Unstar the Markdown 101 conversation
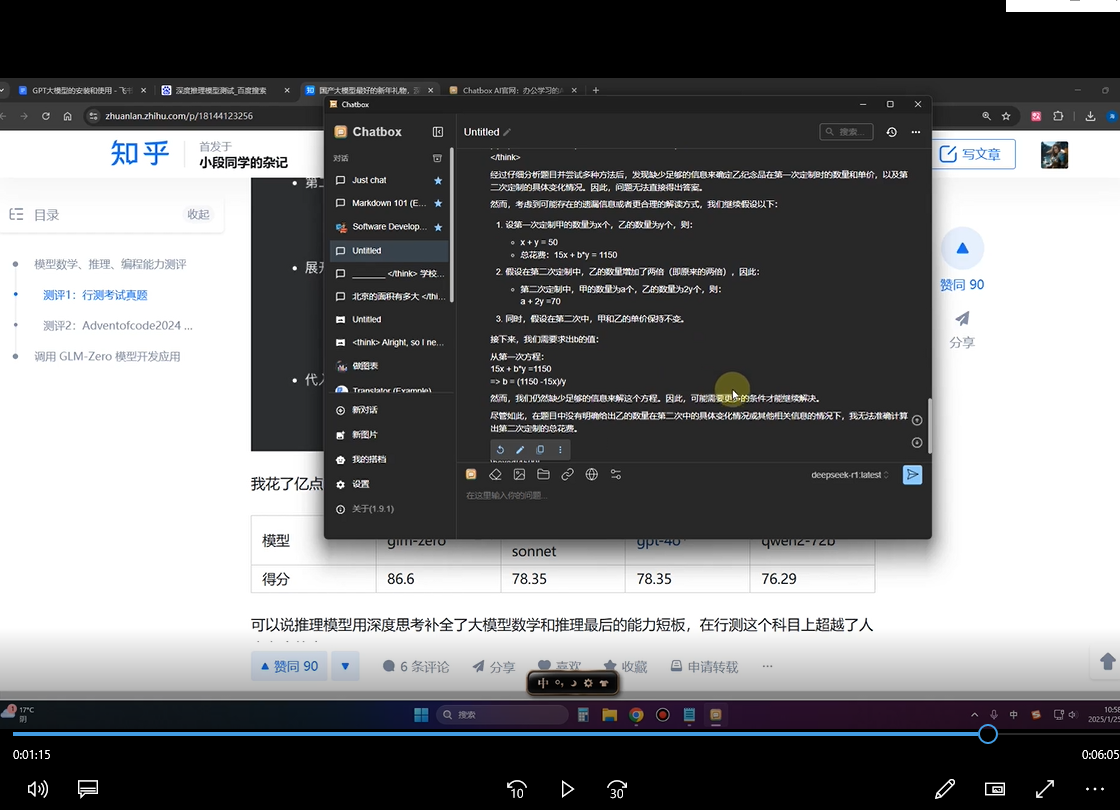1120x810 pixels. pos(438,204)
